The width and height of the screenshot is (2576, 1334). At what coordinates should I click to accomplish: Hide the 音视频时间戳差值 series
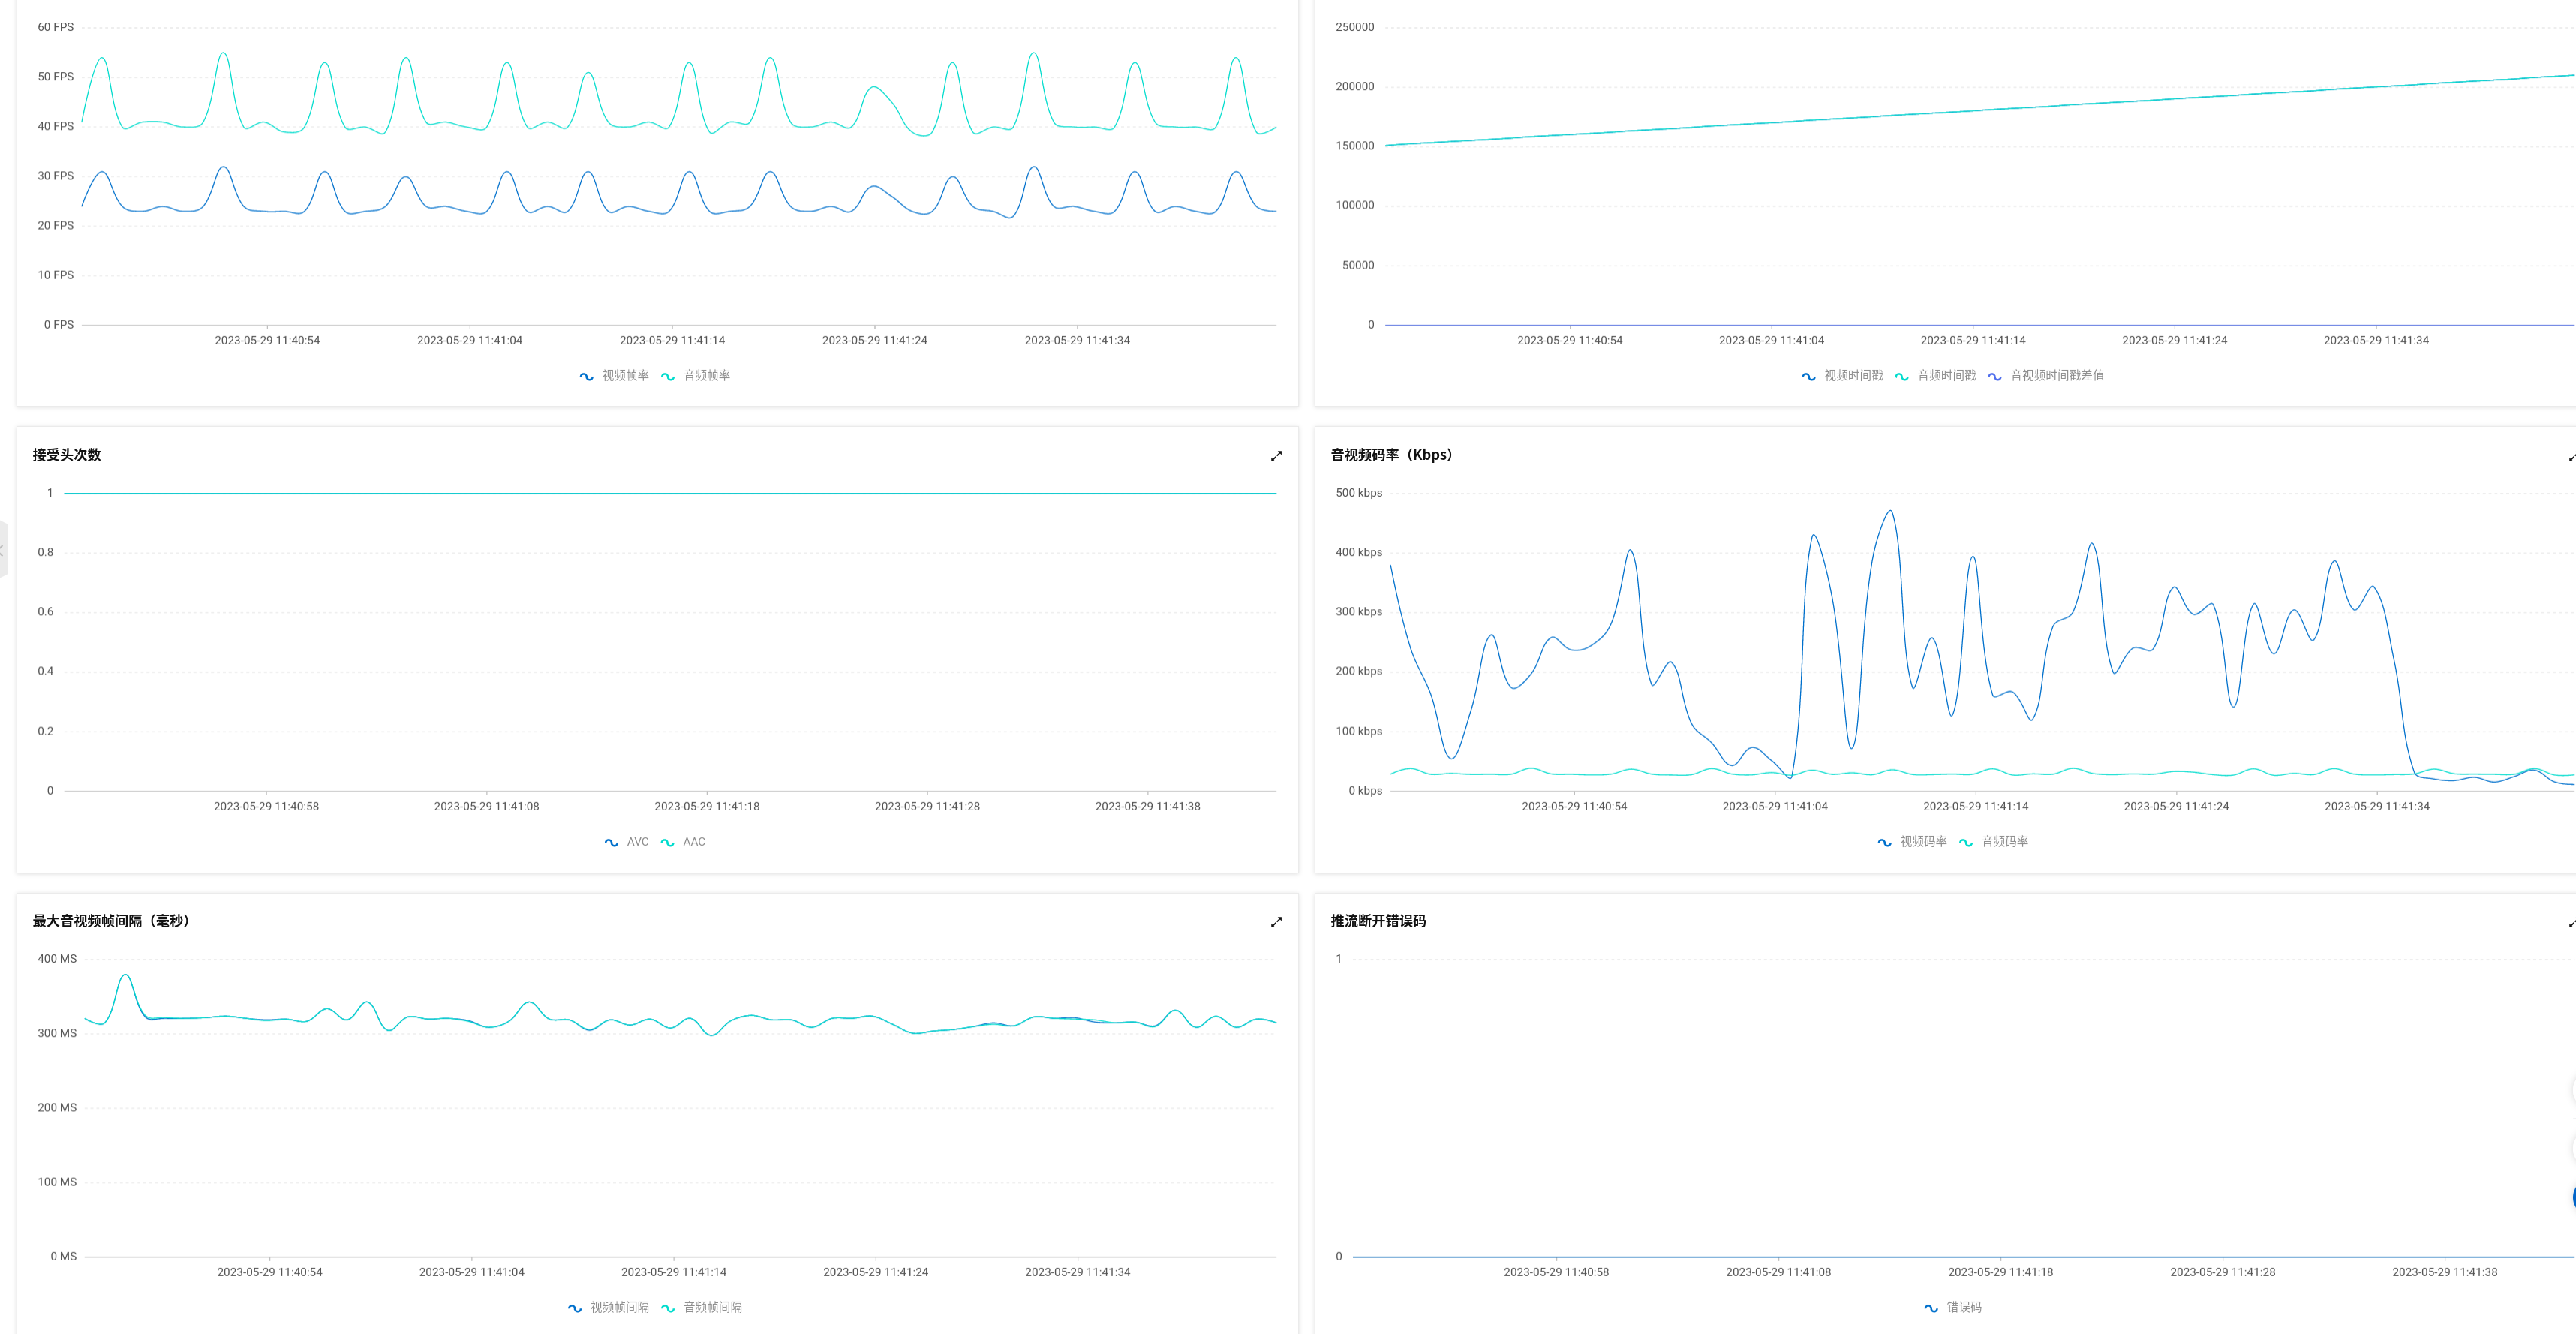click(2046, 376)
